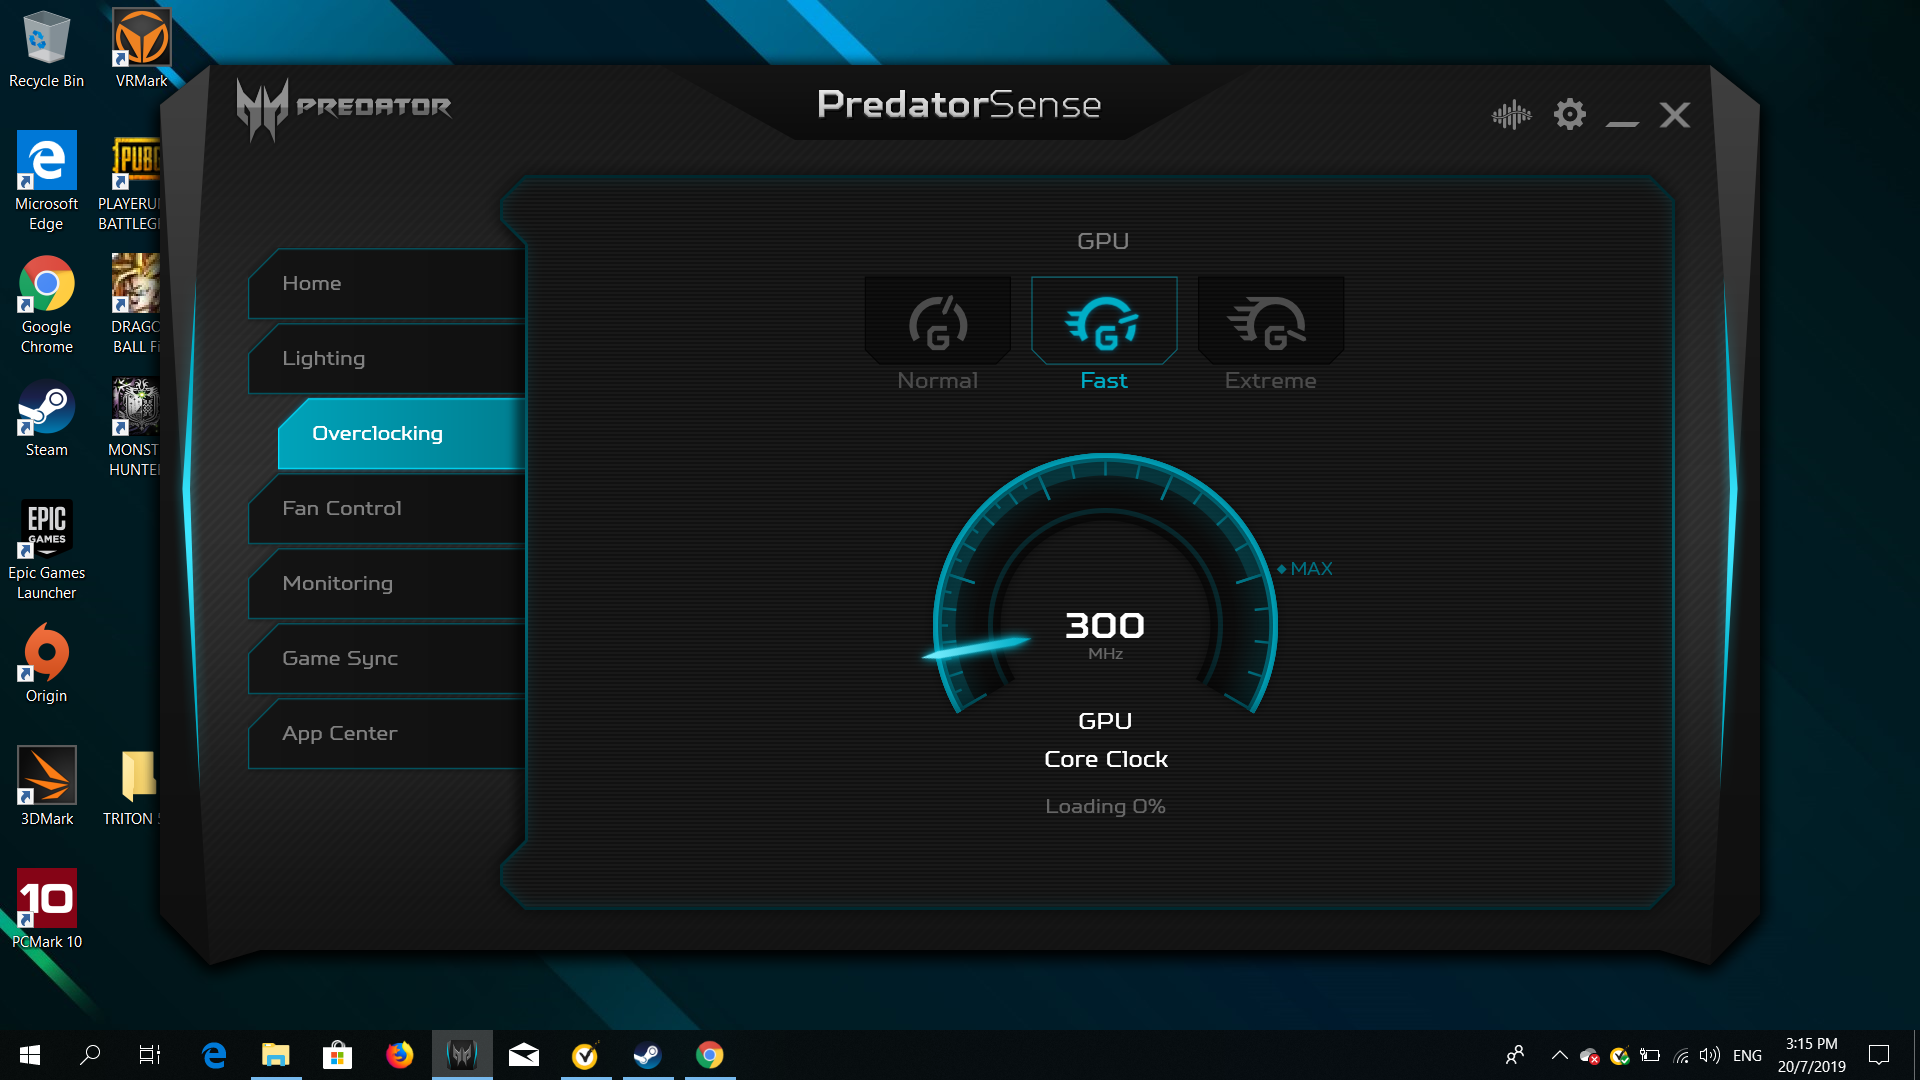Open the Windows Start menu
The width and height of the screenshot is (1920, 1080).
click(x=30, y=1055)
